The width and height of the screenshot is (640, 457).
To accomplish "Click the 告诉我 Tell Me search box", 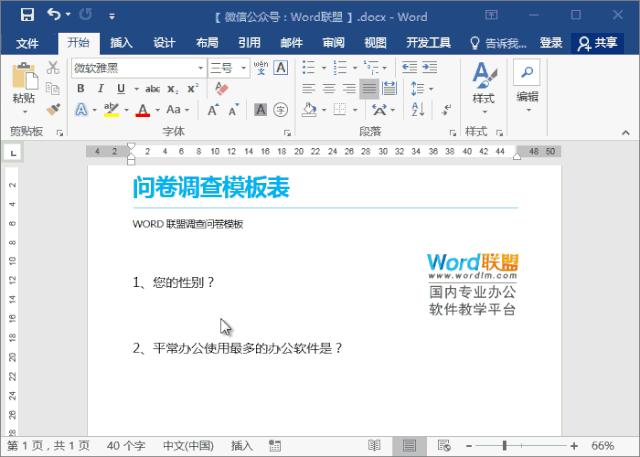I will [x=498, y=43].
